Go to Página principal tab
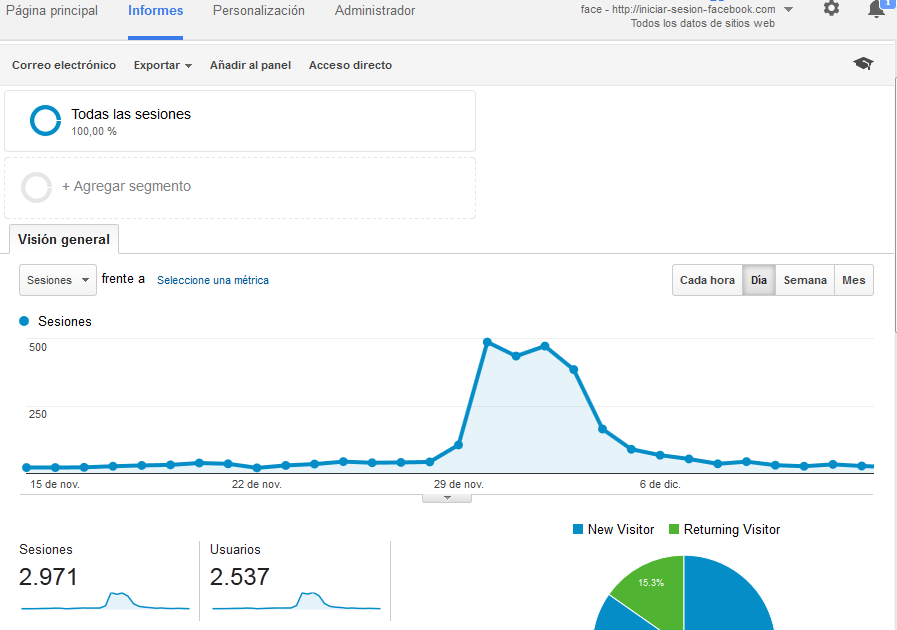 pos(51,11)
